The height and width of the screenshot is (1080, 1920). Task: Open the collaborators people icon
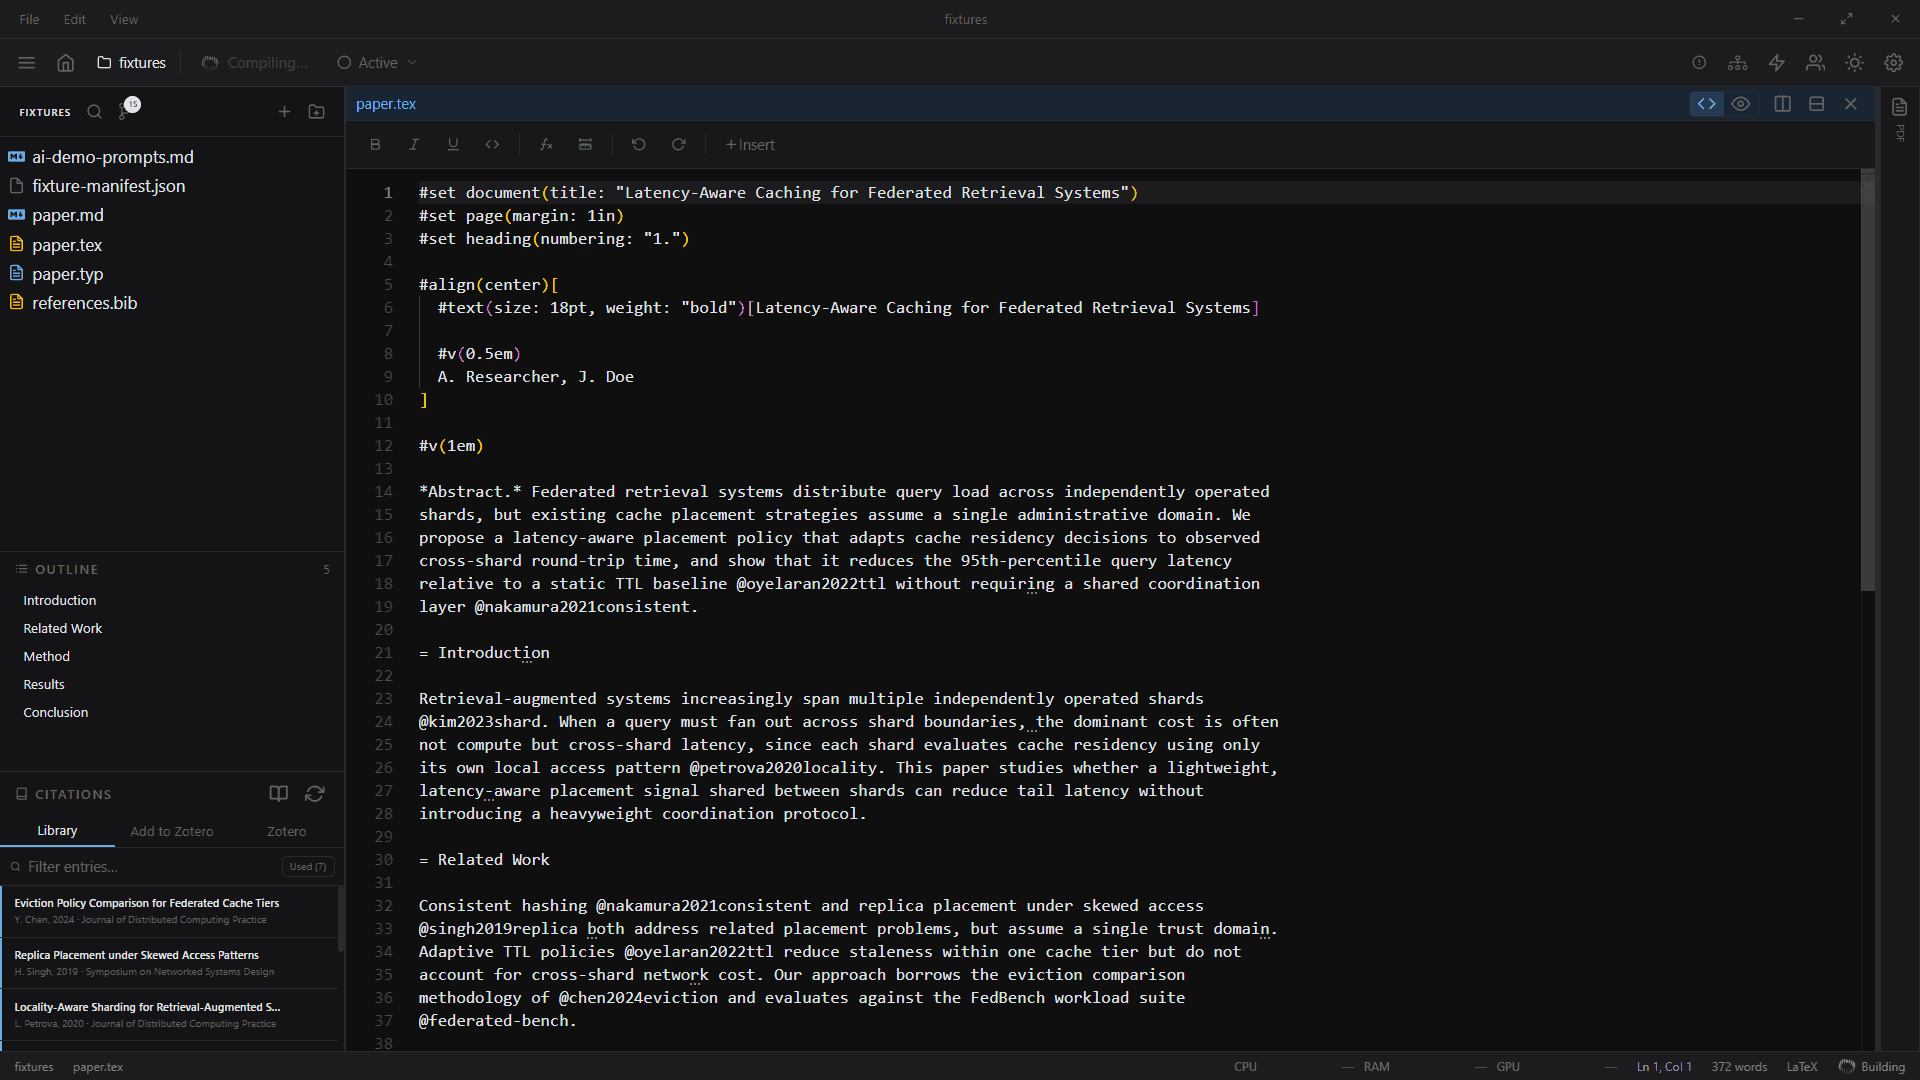click(1816, 62)
